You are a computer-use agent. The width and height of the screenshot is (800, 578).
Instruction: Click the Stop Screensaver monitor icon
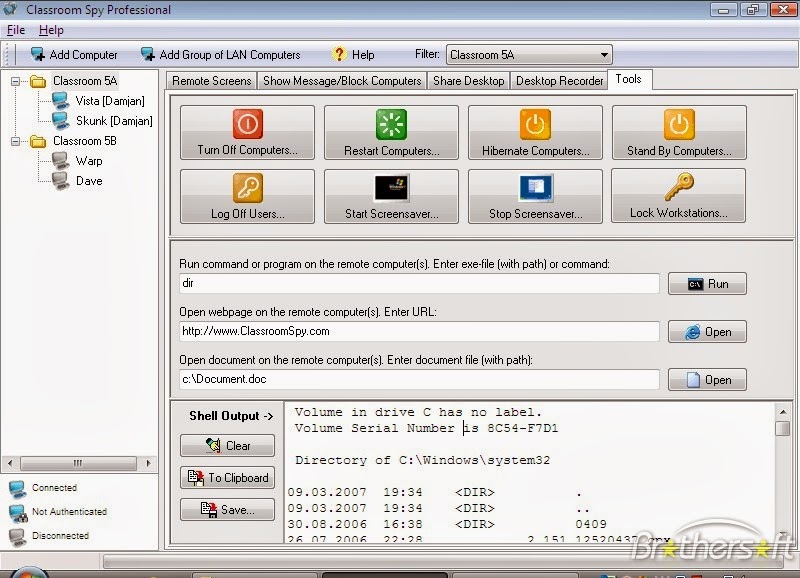[x=535, y=188]
